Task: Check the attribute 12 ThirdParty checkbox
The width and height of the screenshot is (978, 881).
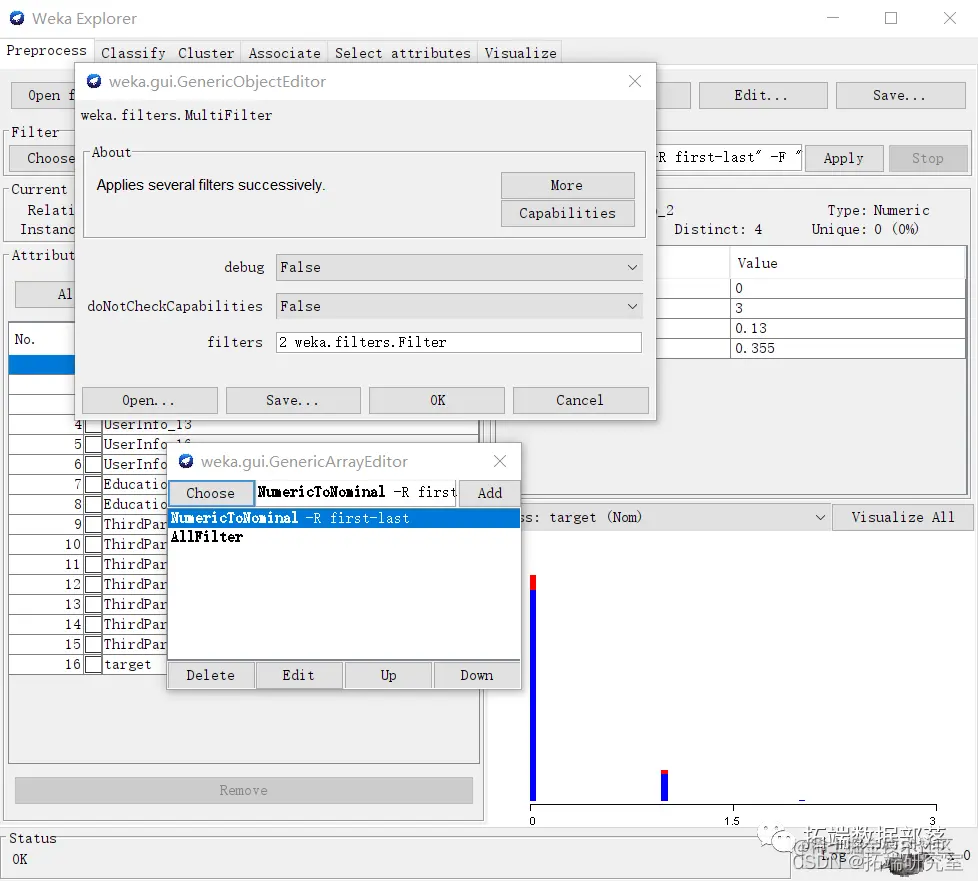Action: (93, 585)
